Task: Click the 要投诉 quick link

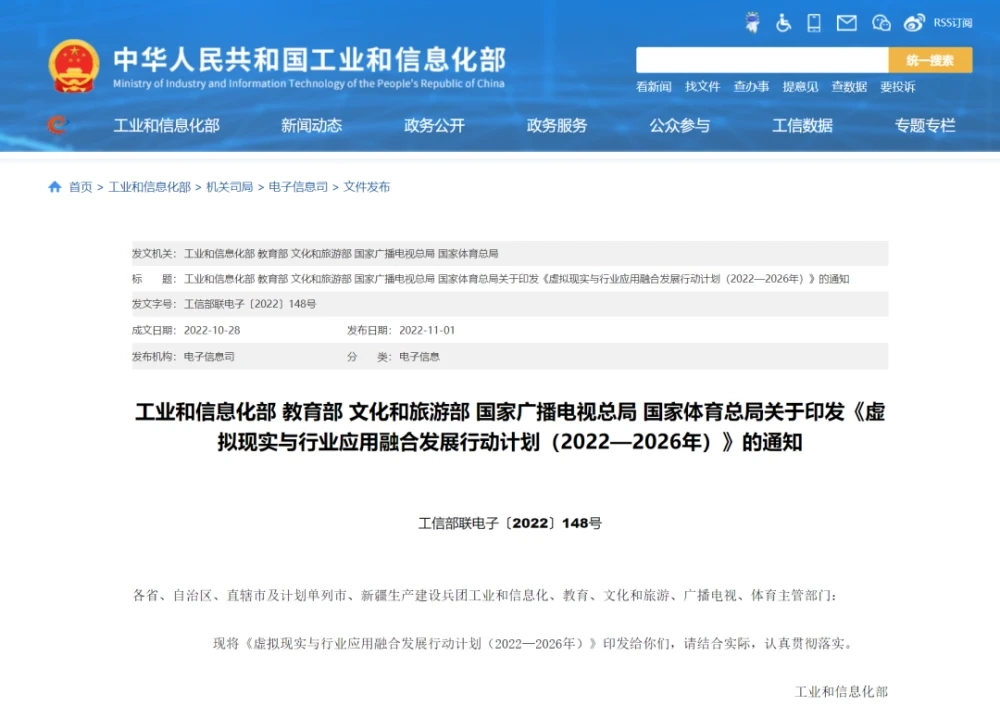Action: (898, 87)
